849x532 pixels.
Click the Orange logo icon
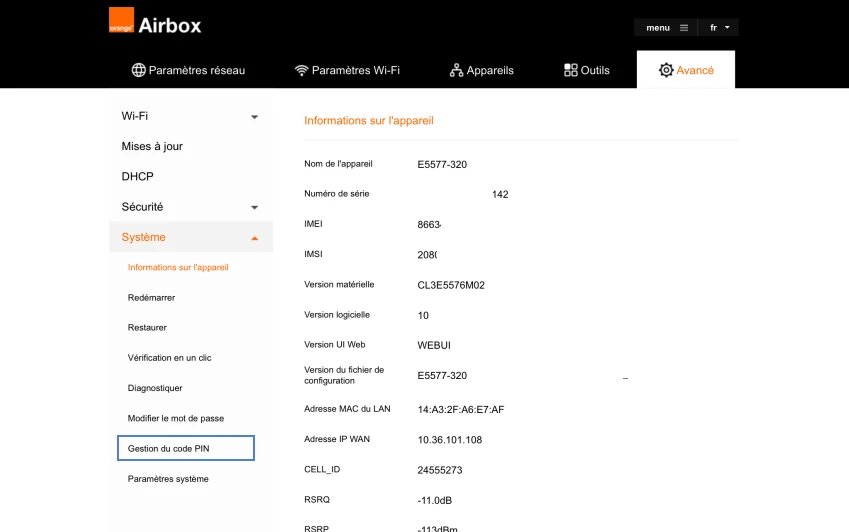(x=121, y=20)
